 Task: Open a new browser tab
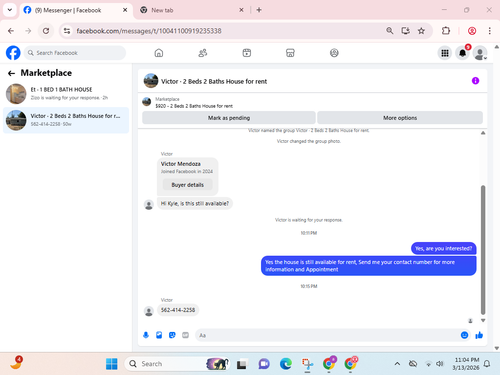pyautogui.click(x=259, y=10)
